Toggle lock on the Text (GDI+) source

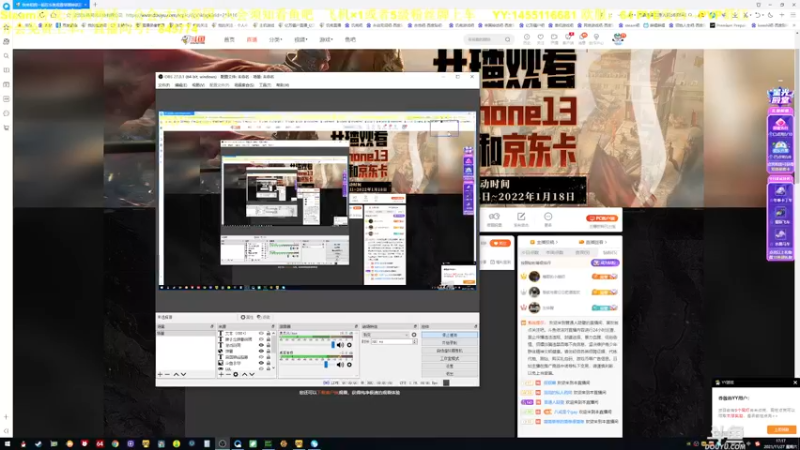[x=268, y=333]
